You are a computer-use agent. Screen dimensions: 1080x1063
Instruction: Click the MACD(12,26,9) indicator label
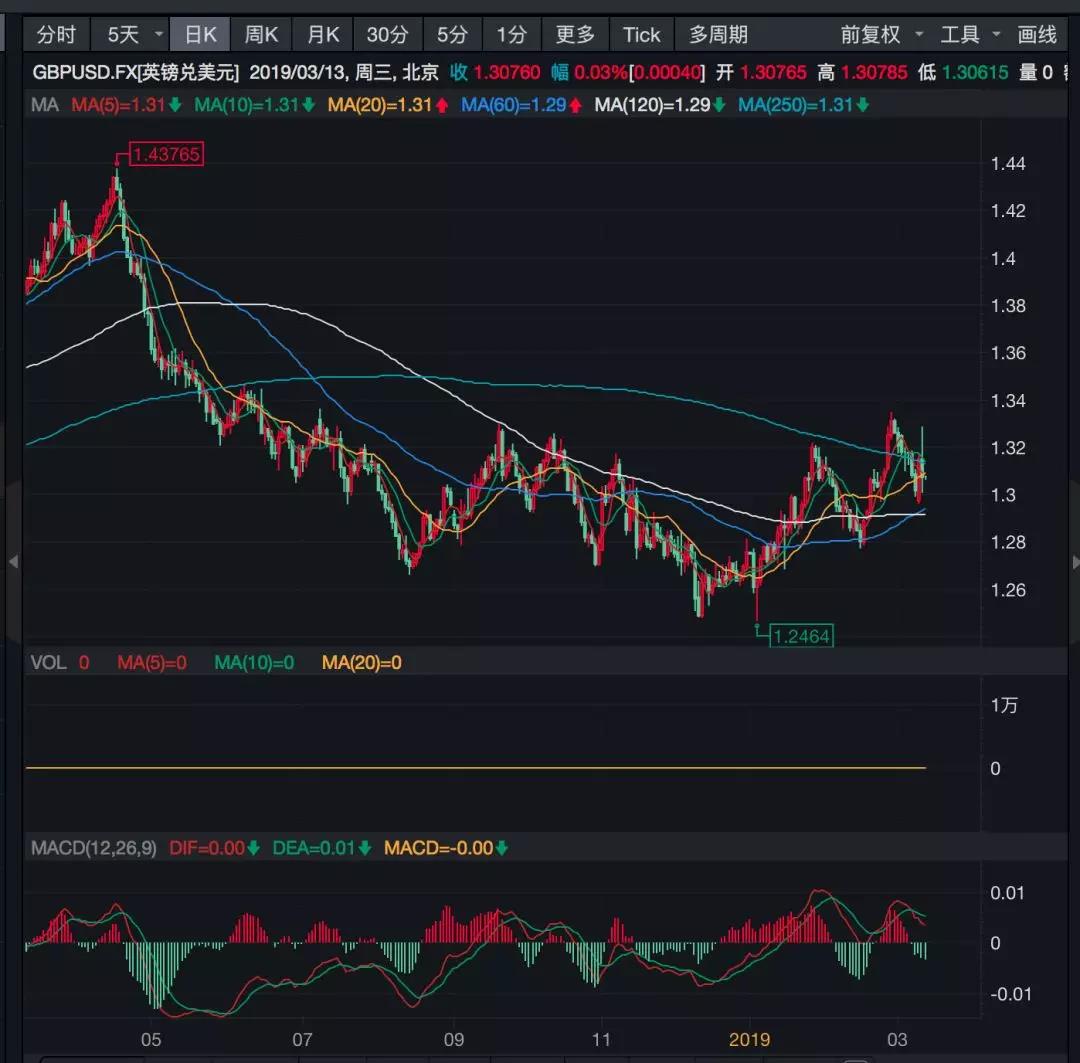pos(94,848)
